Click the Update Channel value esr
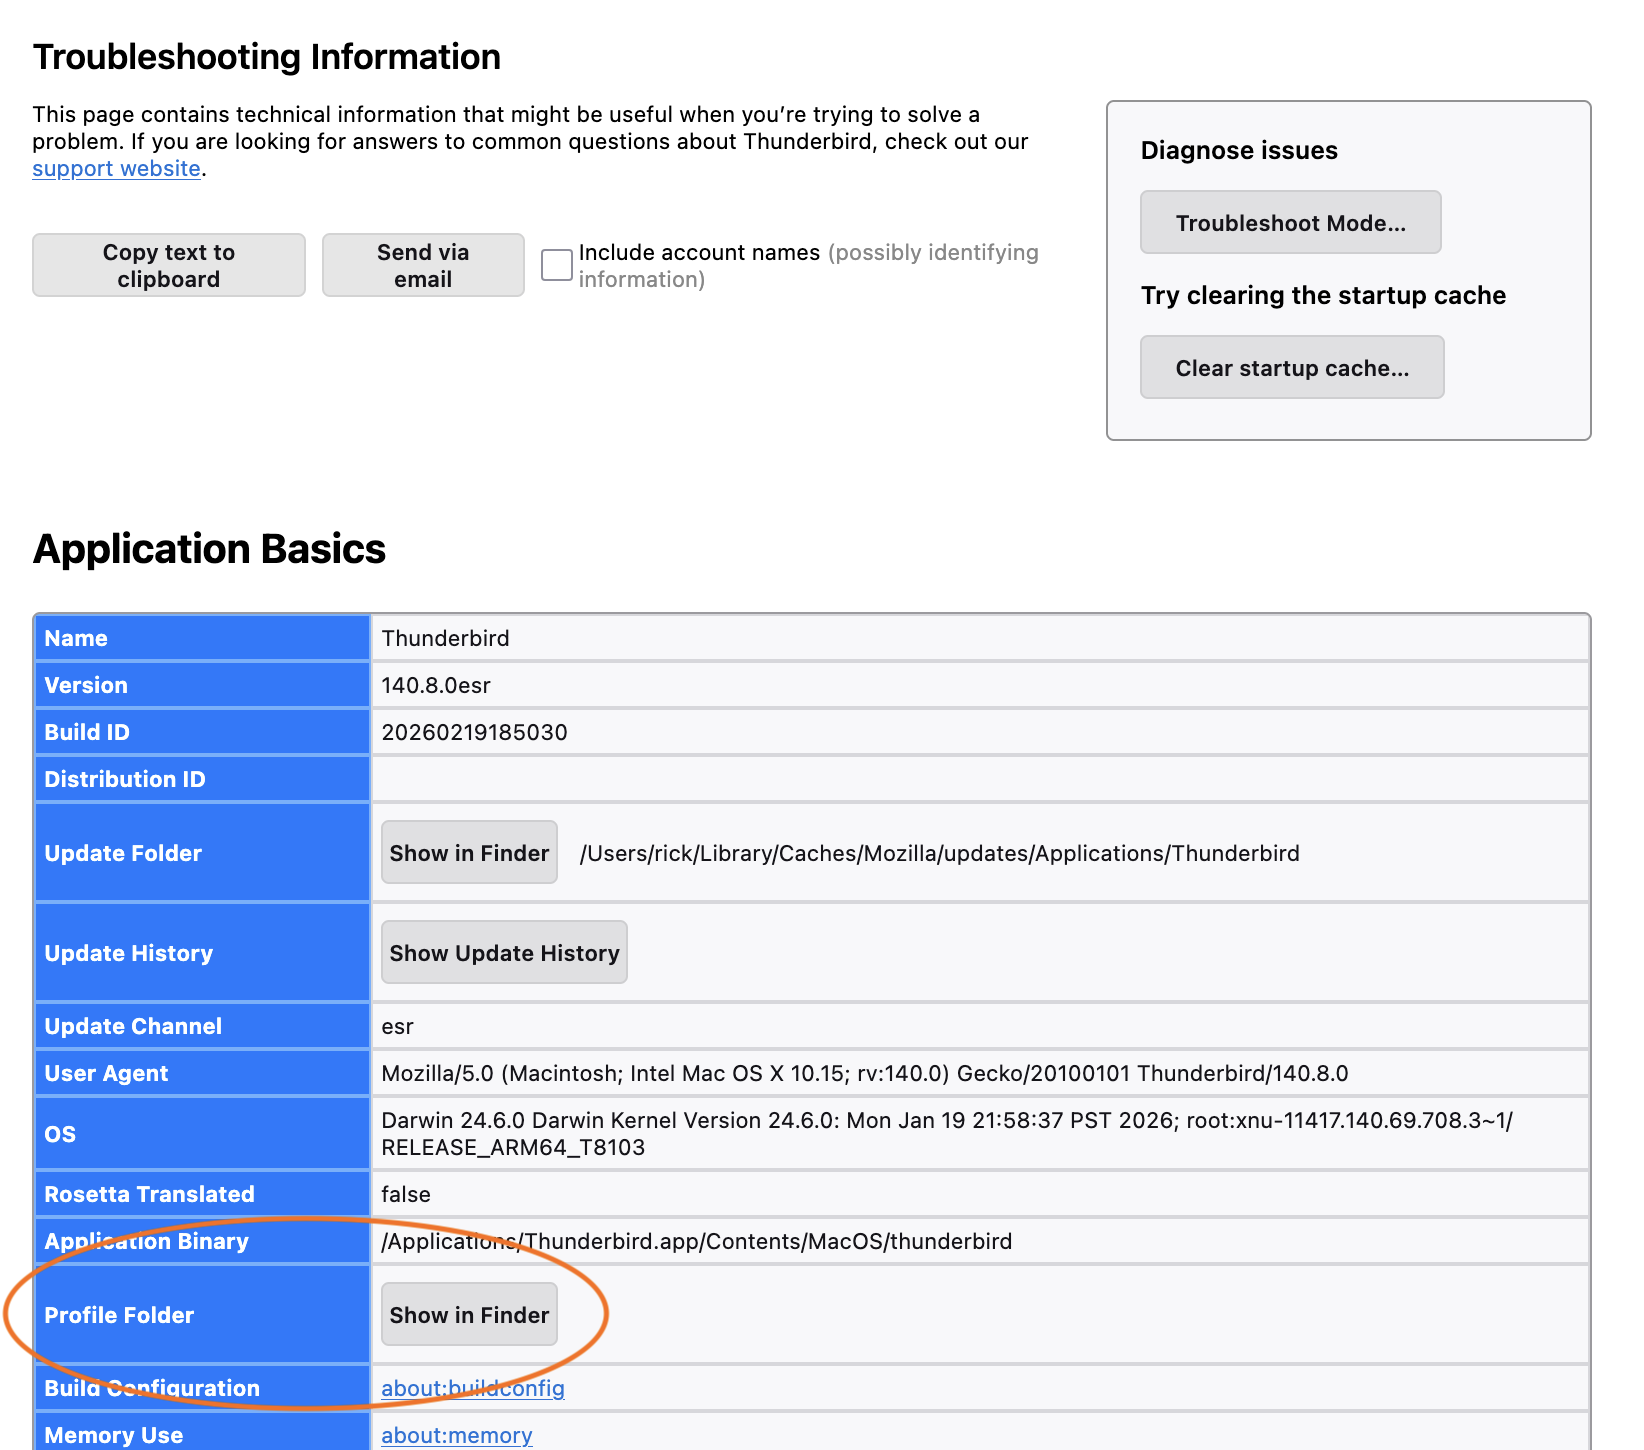This screenshot has width=1644, height=1450. 397,1026
